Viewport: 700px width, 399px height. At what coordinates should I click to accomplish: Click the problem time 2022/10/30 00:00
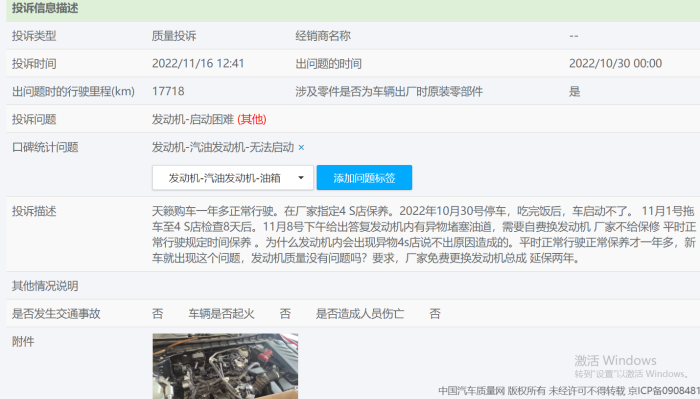click(x=615, y=63)
